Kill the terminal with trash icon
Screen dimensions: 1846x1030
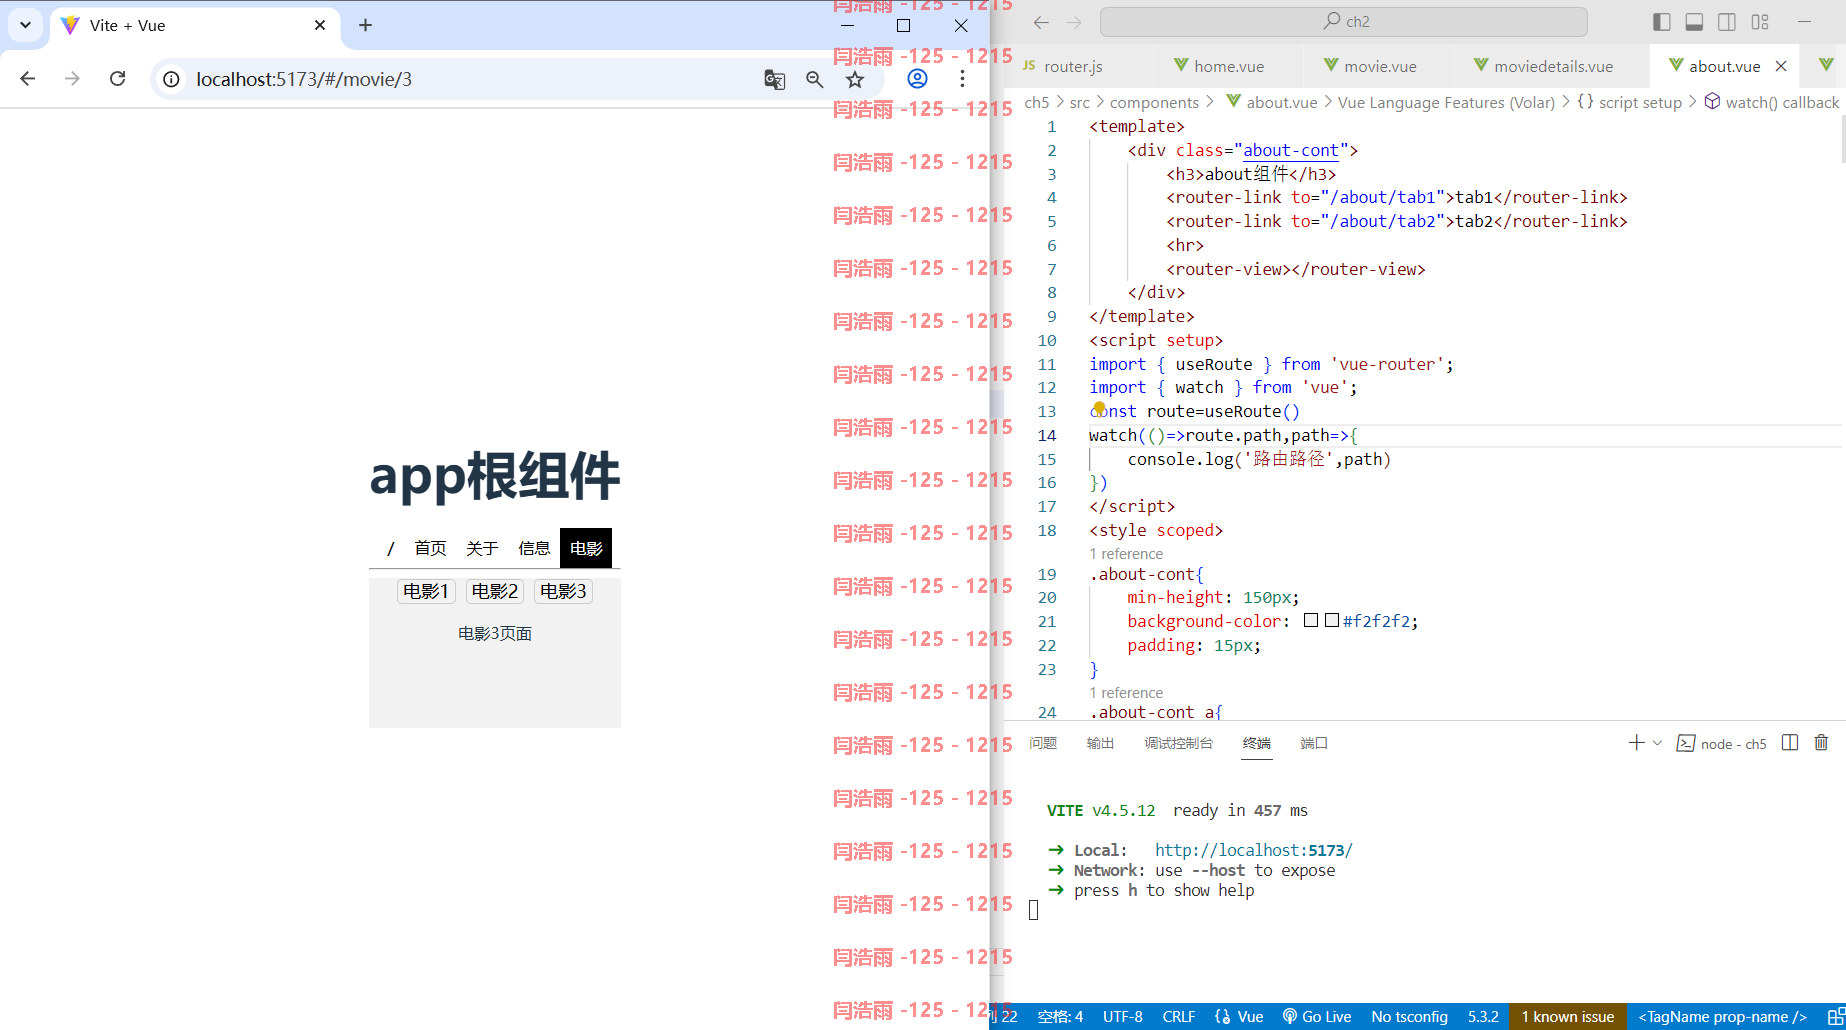point(1821,743)
